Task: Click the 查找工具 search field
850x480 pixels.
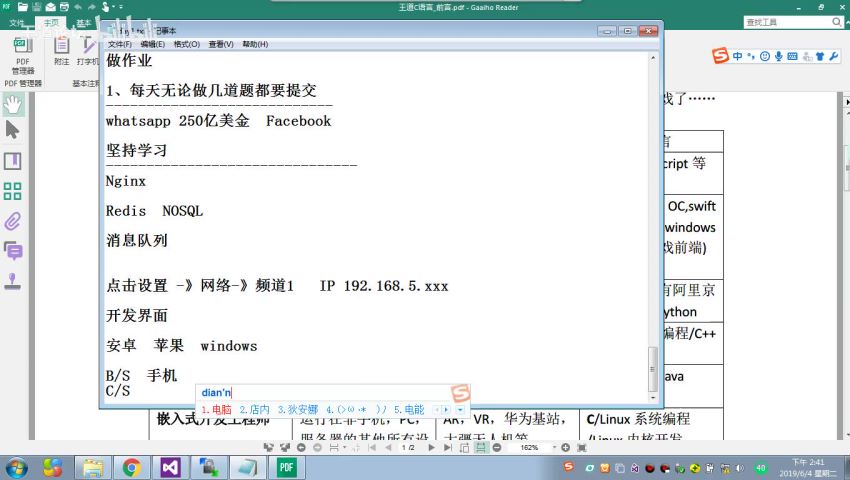Action: [x=788, y=22]
